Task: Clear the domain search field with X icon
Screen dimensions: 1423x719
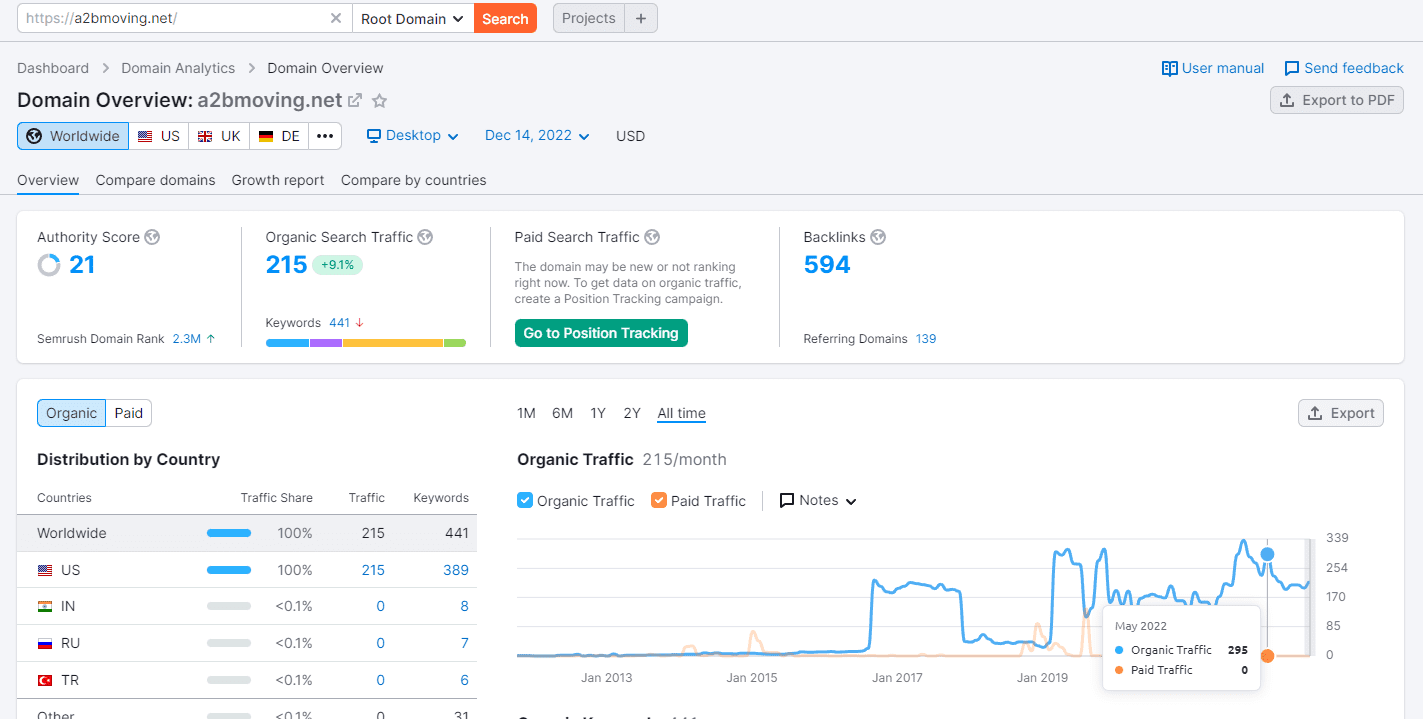Action: click(x=336, y=18)
